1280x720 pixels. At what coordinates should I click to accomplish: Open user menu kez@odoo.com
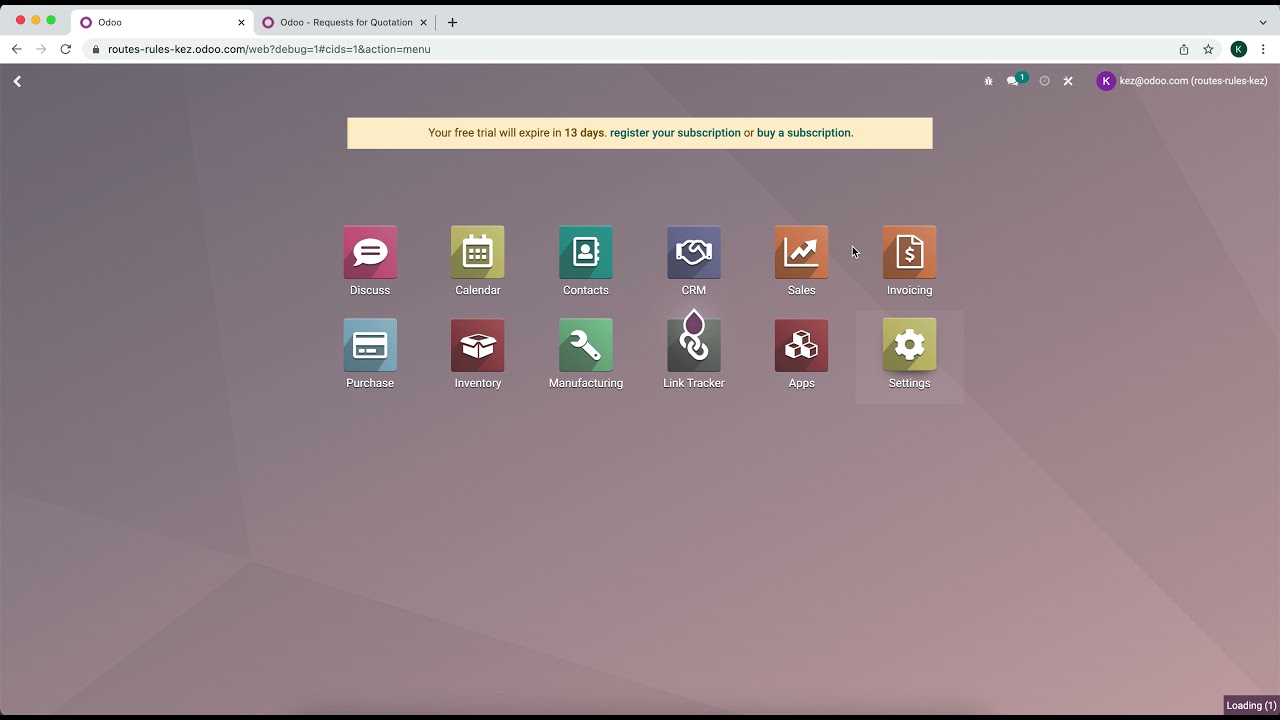[x=1182, y=81]
